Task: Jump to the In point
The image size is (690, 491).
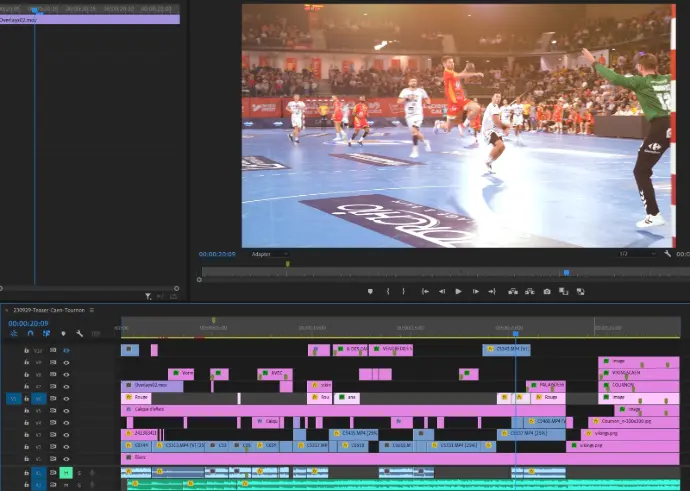Action: coord(425,291)
